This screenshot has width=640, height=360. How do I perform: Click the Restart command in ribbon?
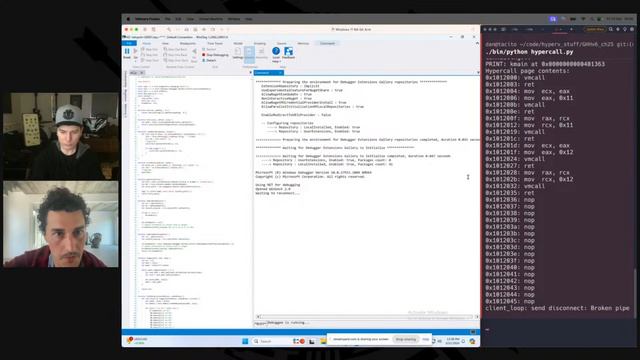pos(209,49)
